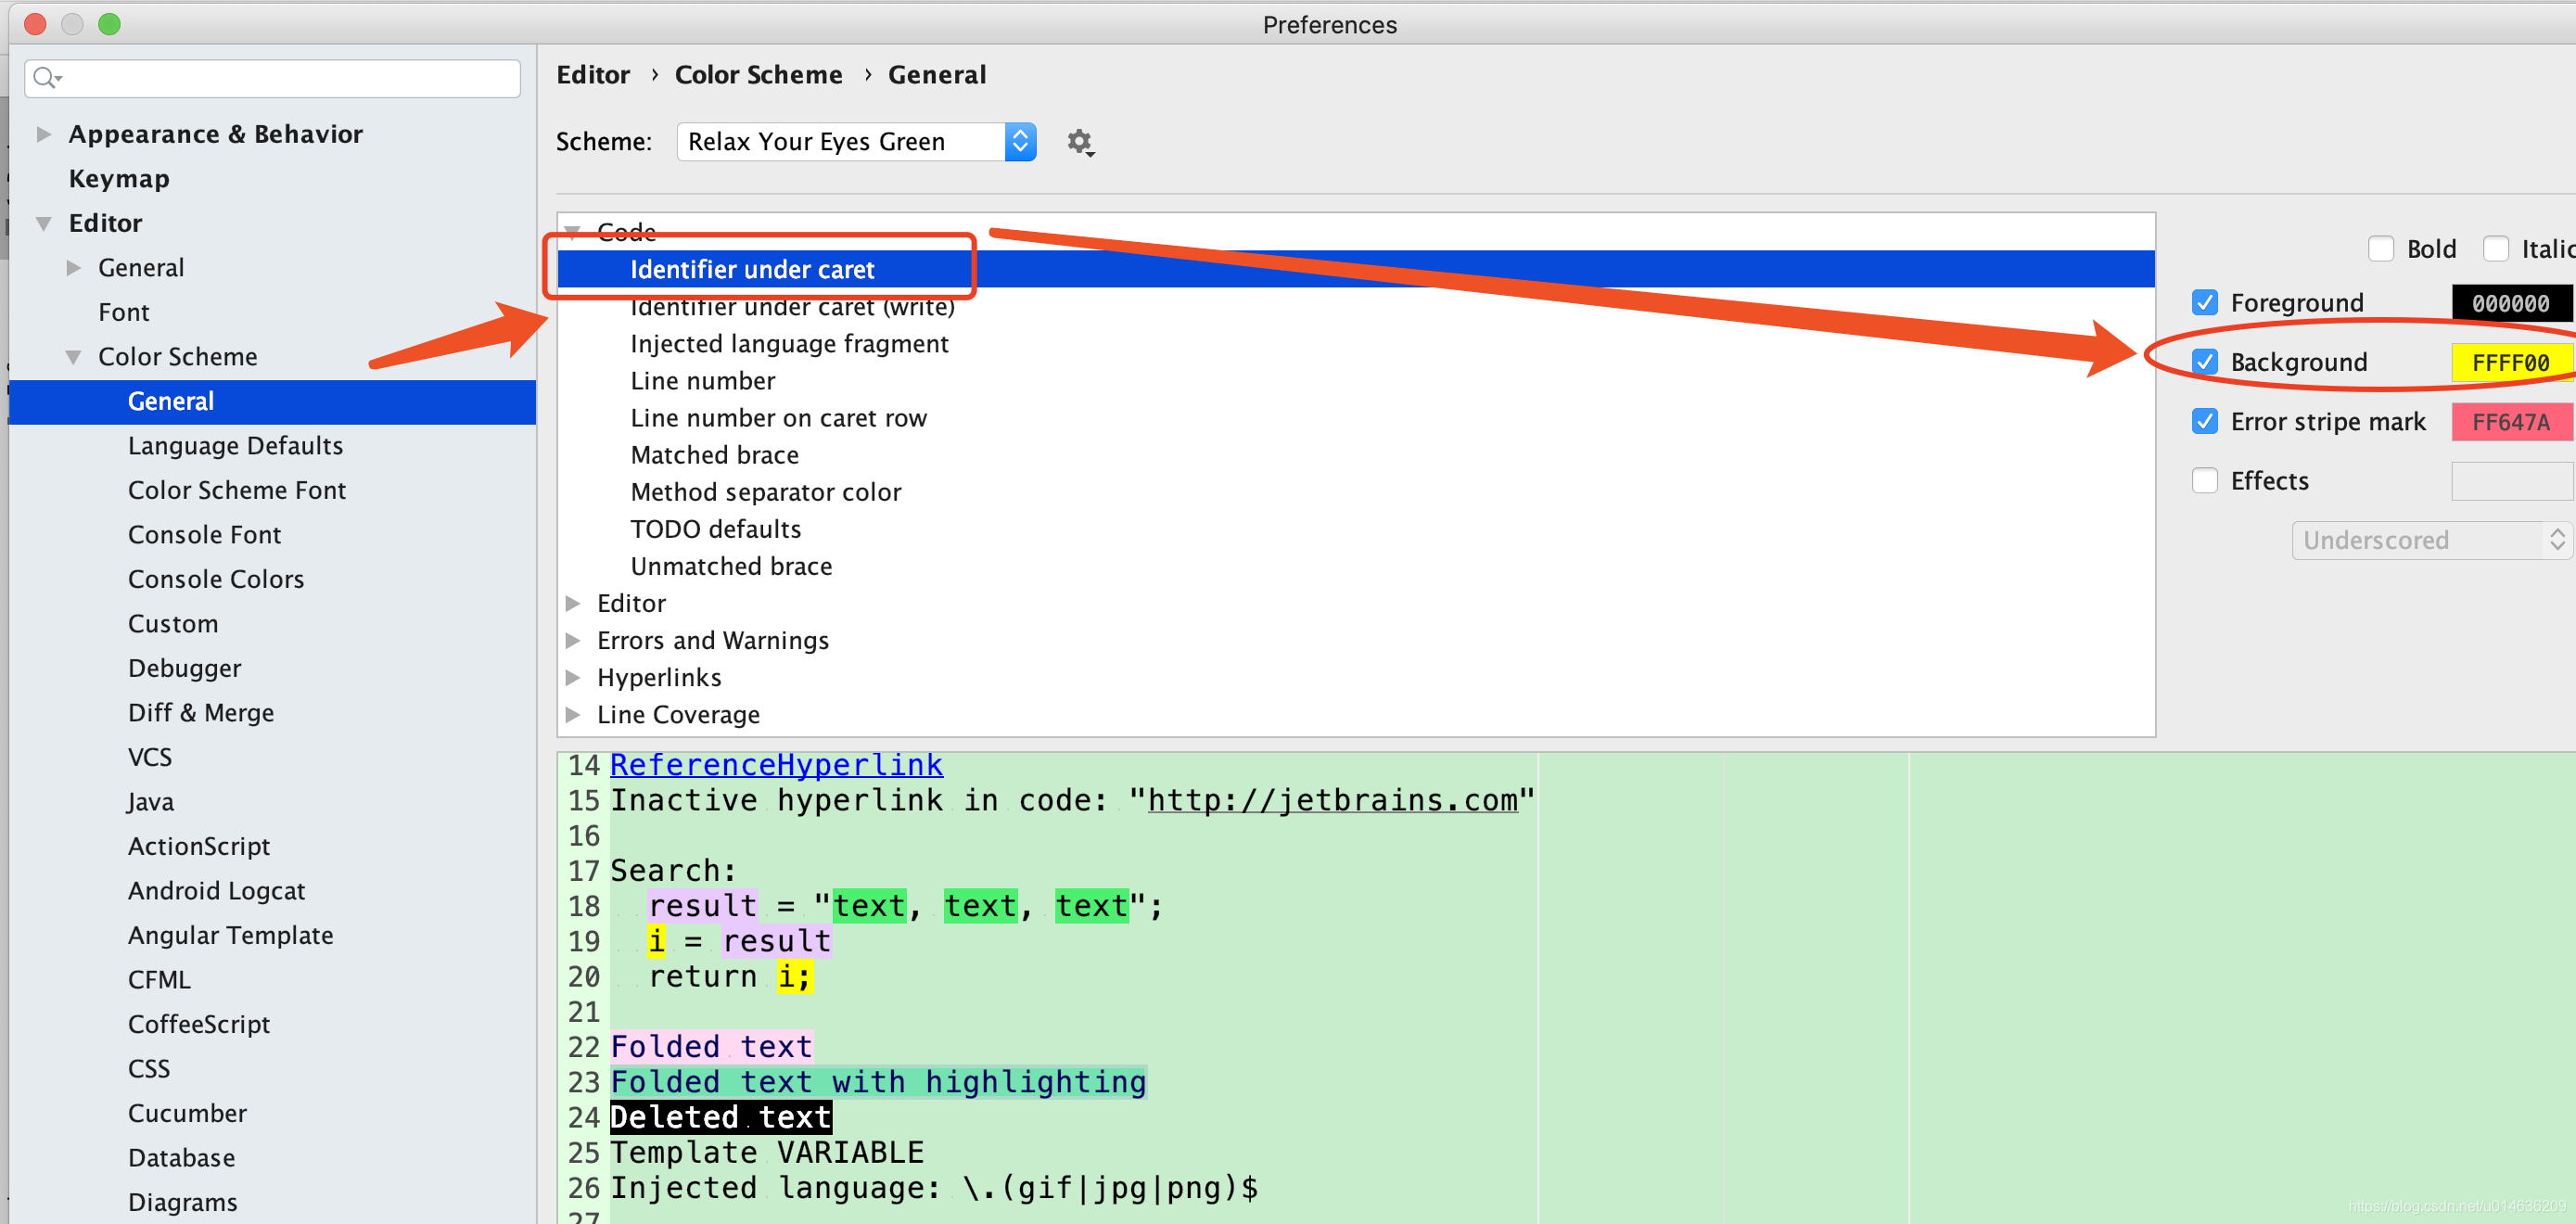This screenshot has width=2576, height=1224.
Task: Select 'Identifier under caret' color scheme item
Action: point(749,270)
